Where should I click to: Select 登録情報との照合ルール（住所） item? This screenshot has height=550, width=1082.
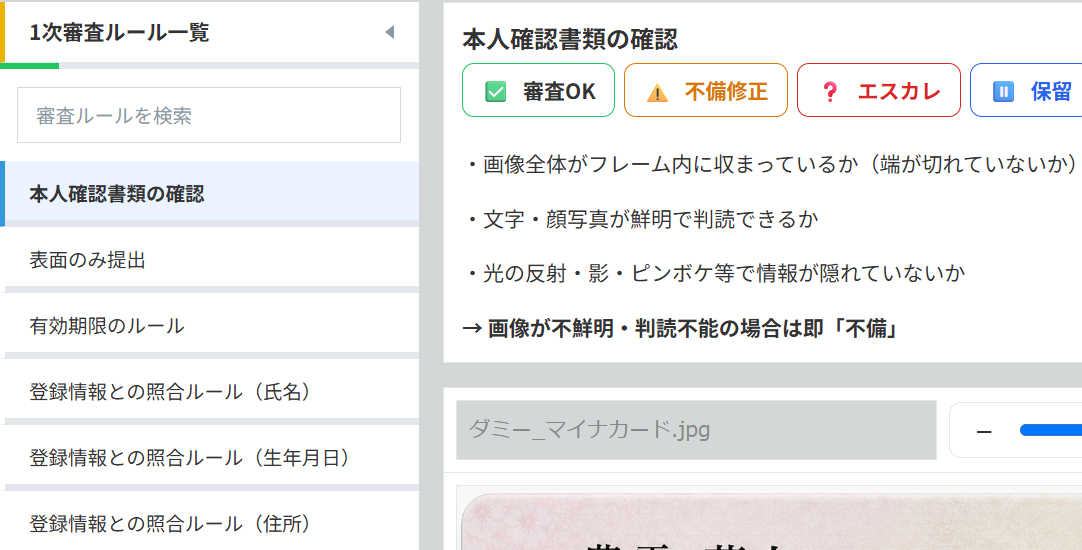coord(210,522)
